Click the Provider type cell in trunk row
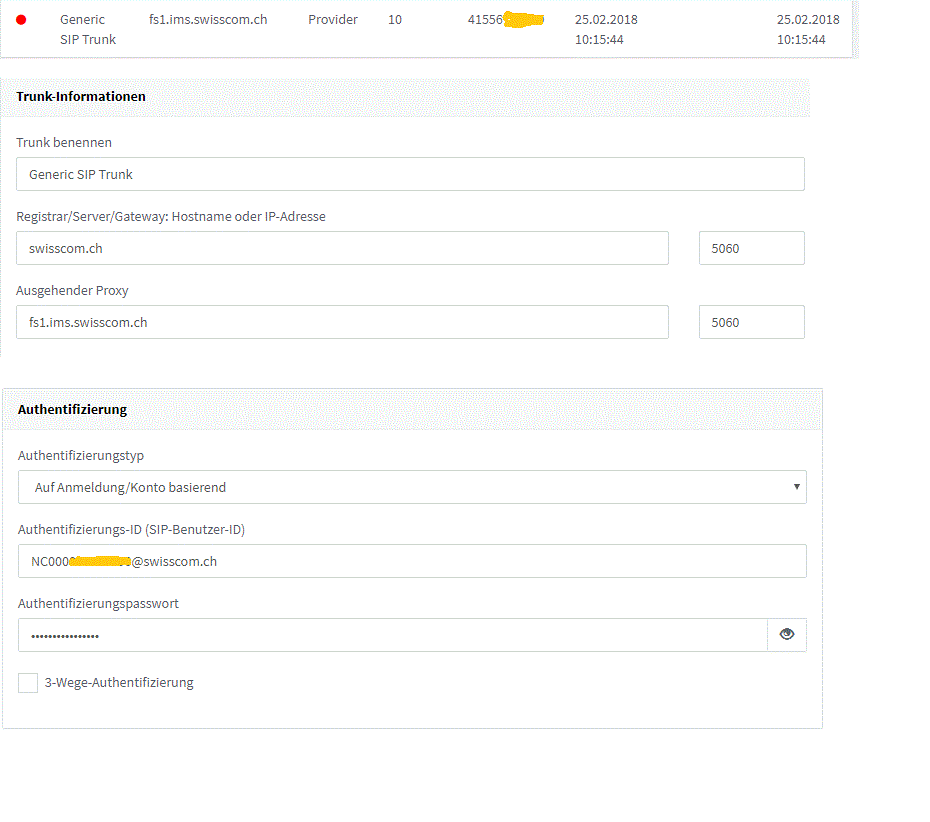Screen dimensions: 930x822 (x=333, y=20)
